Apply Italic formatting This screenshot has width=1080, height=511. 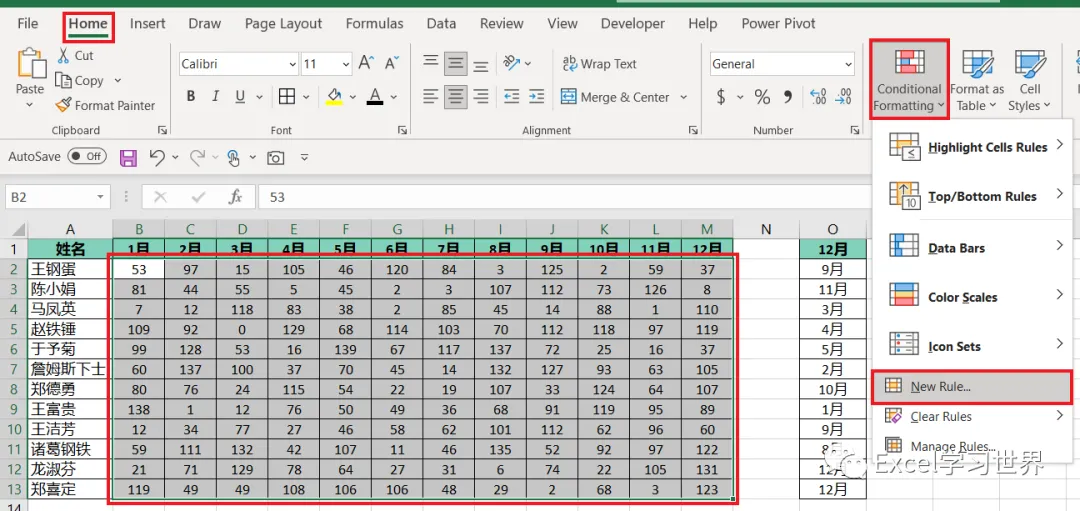coord(216,96)
